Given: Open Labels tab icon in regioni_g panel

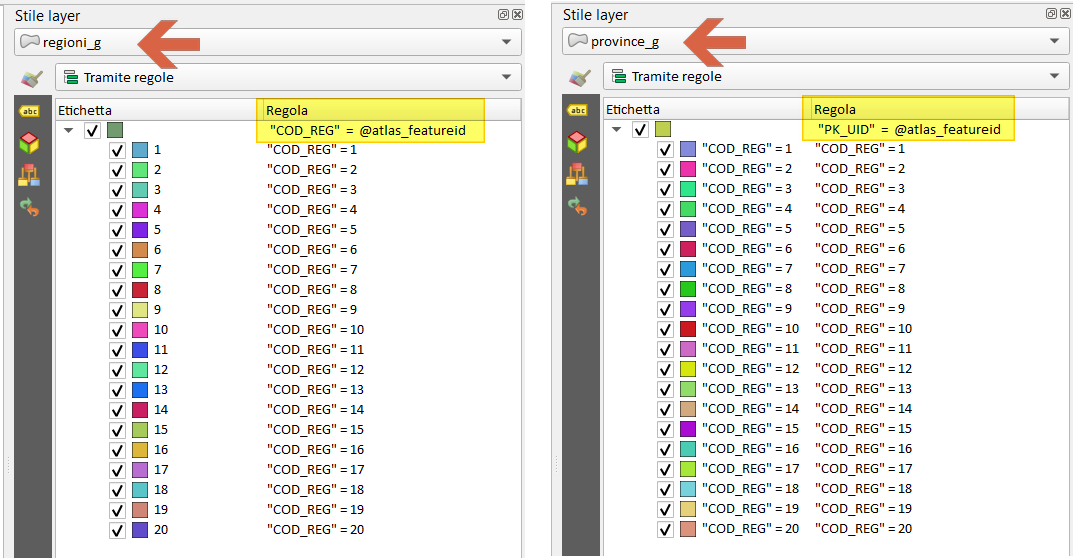Looking at the screenshot, I should [x=29, y=111].
